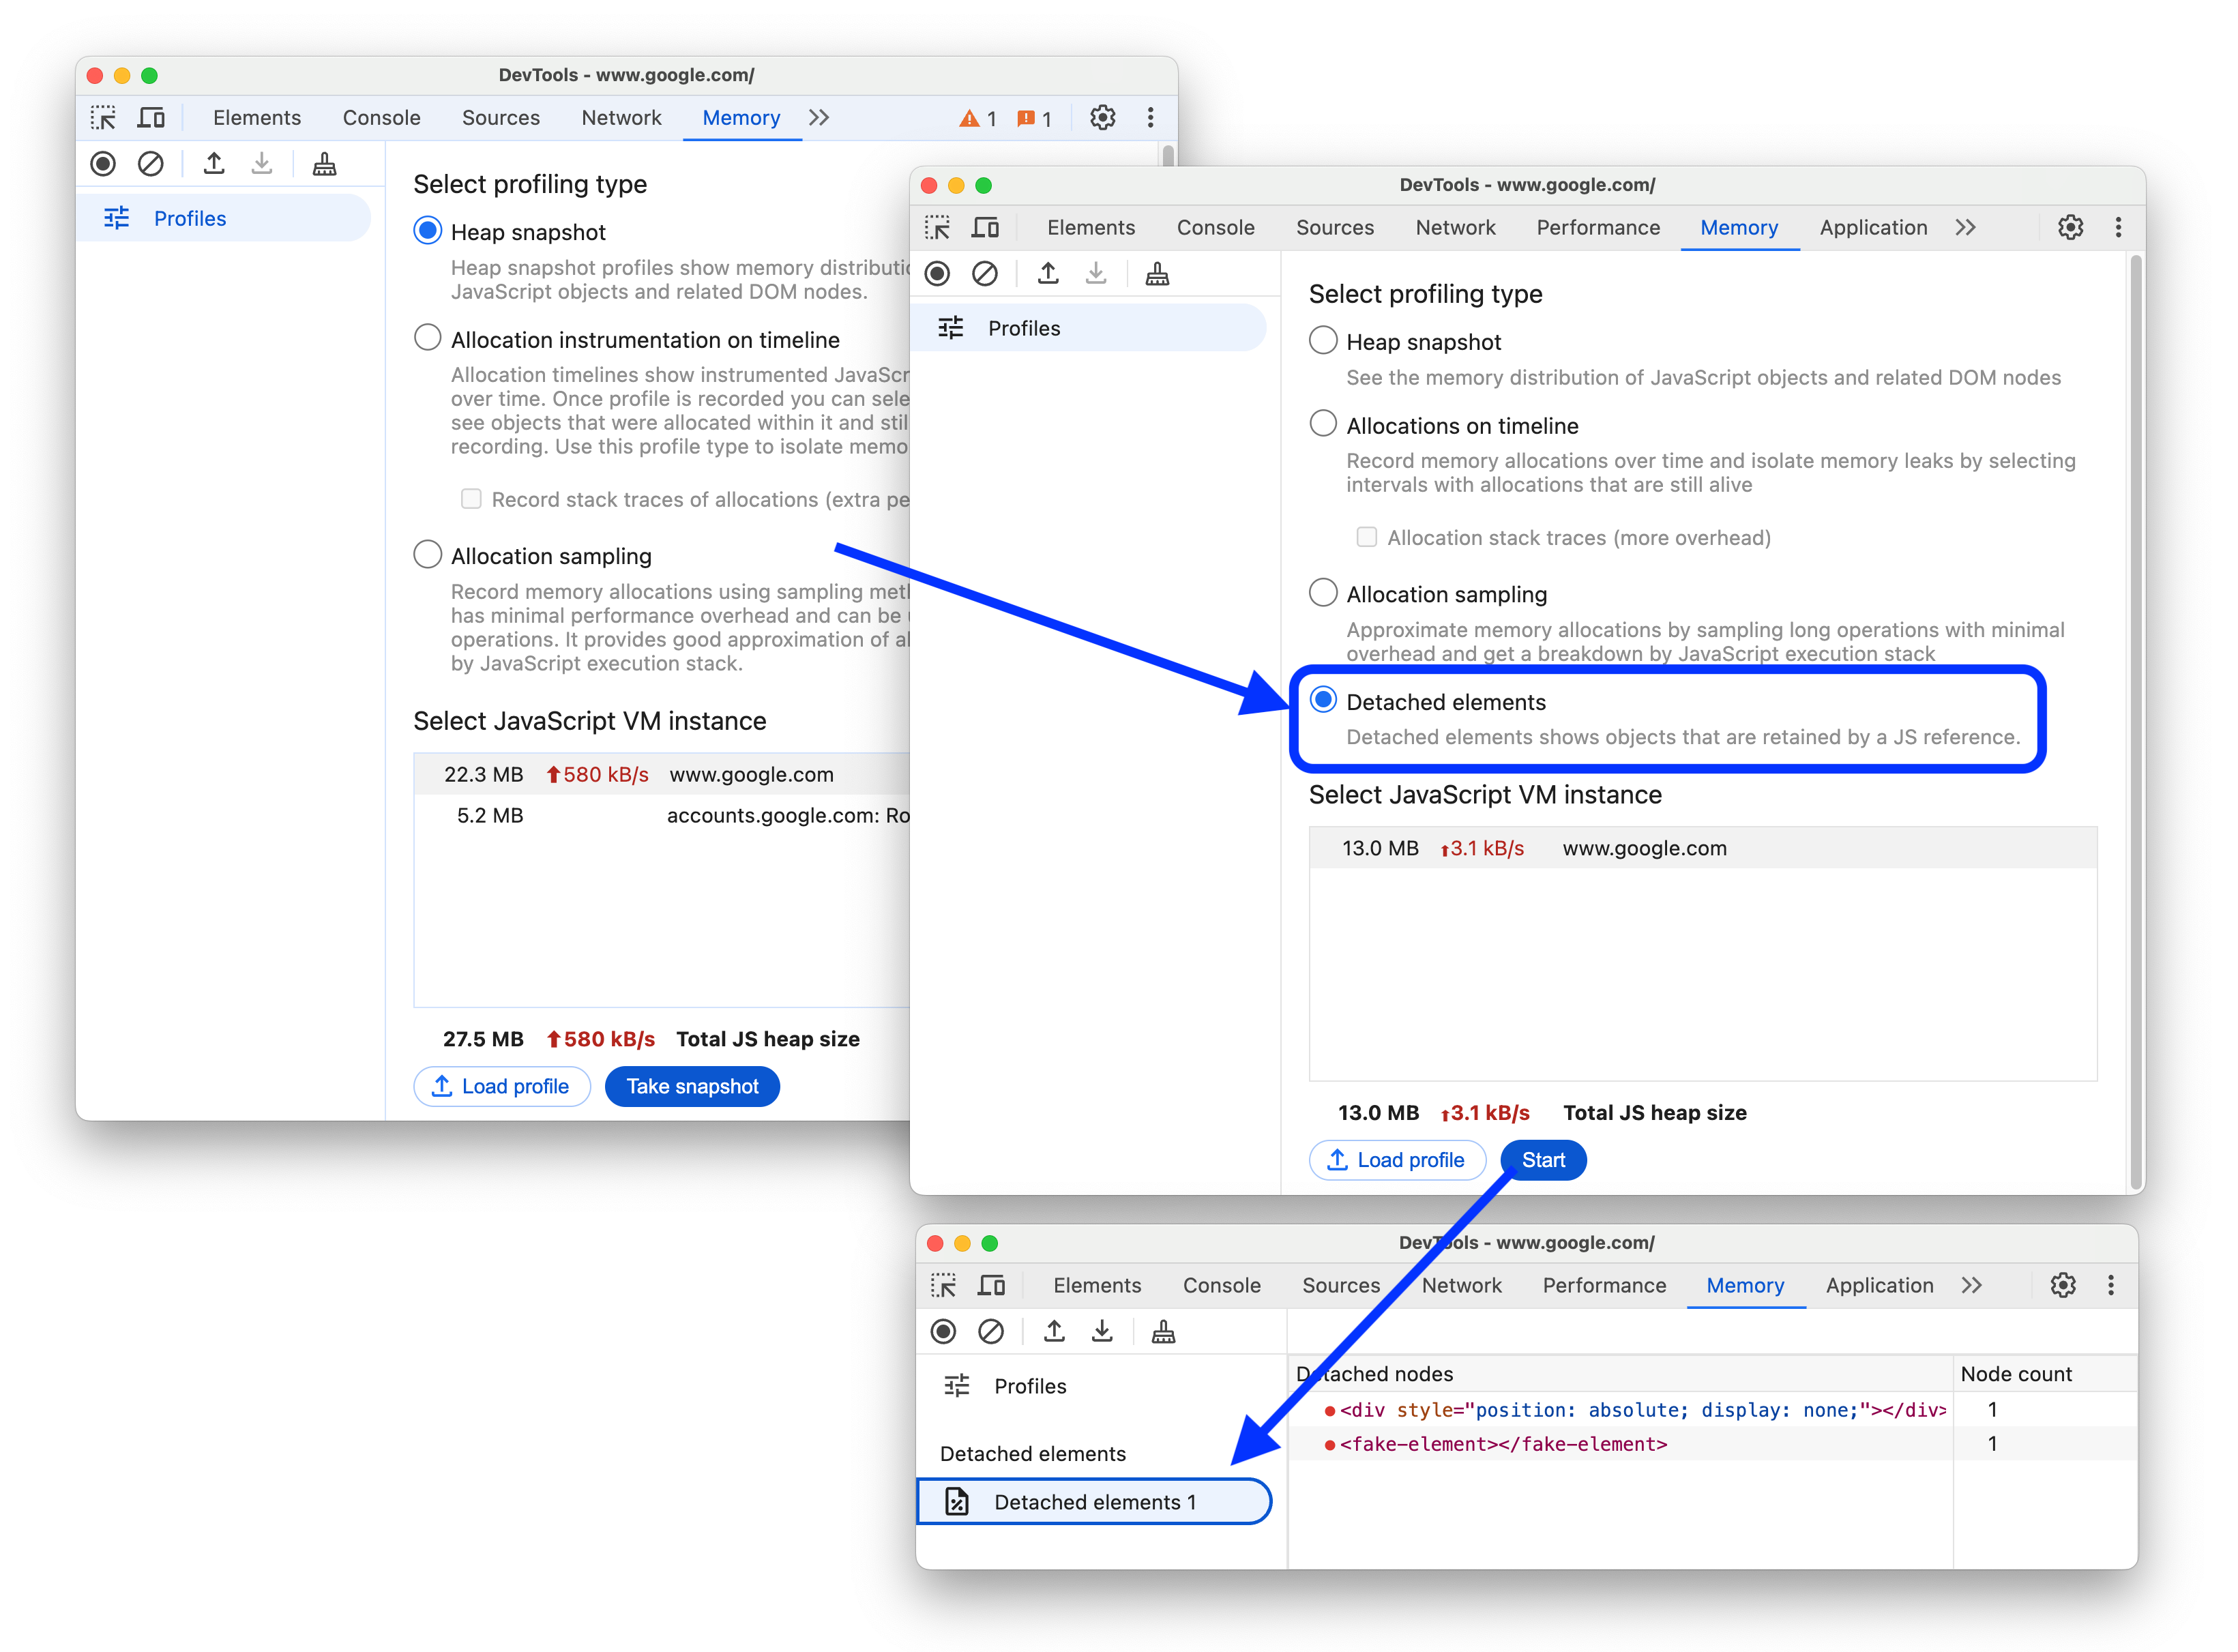Click the settings gear icon in DevTools
Image resolution: width=2238 pixels, height=1652 pixels.
(x=2071, y=228)
